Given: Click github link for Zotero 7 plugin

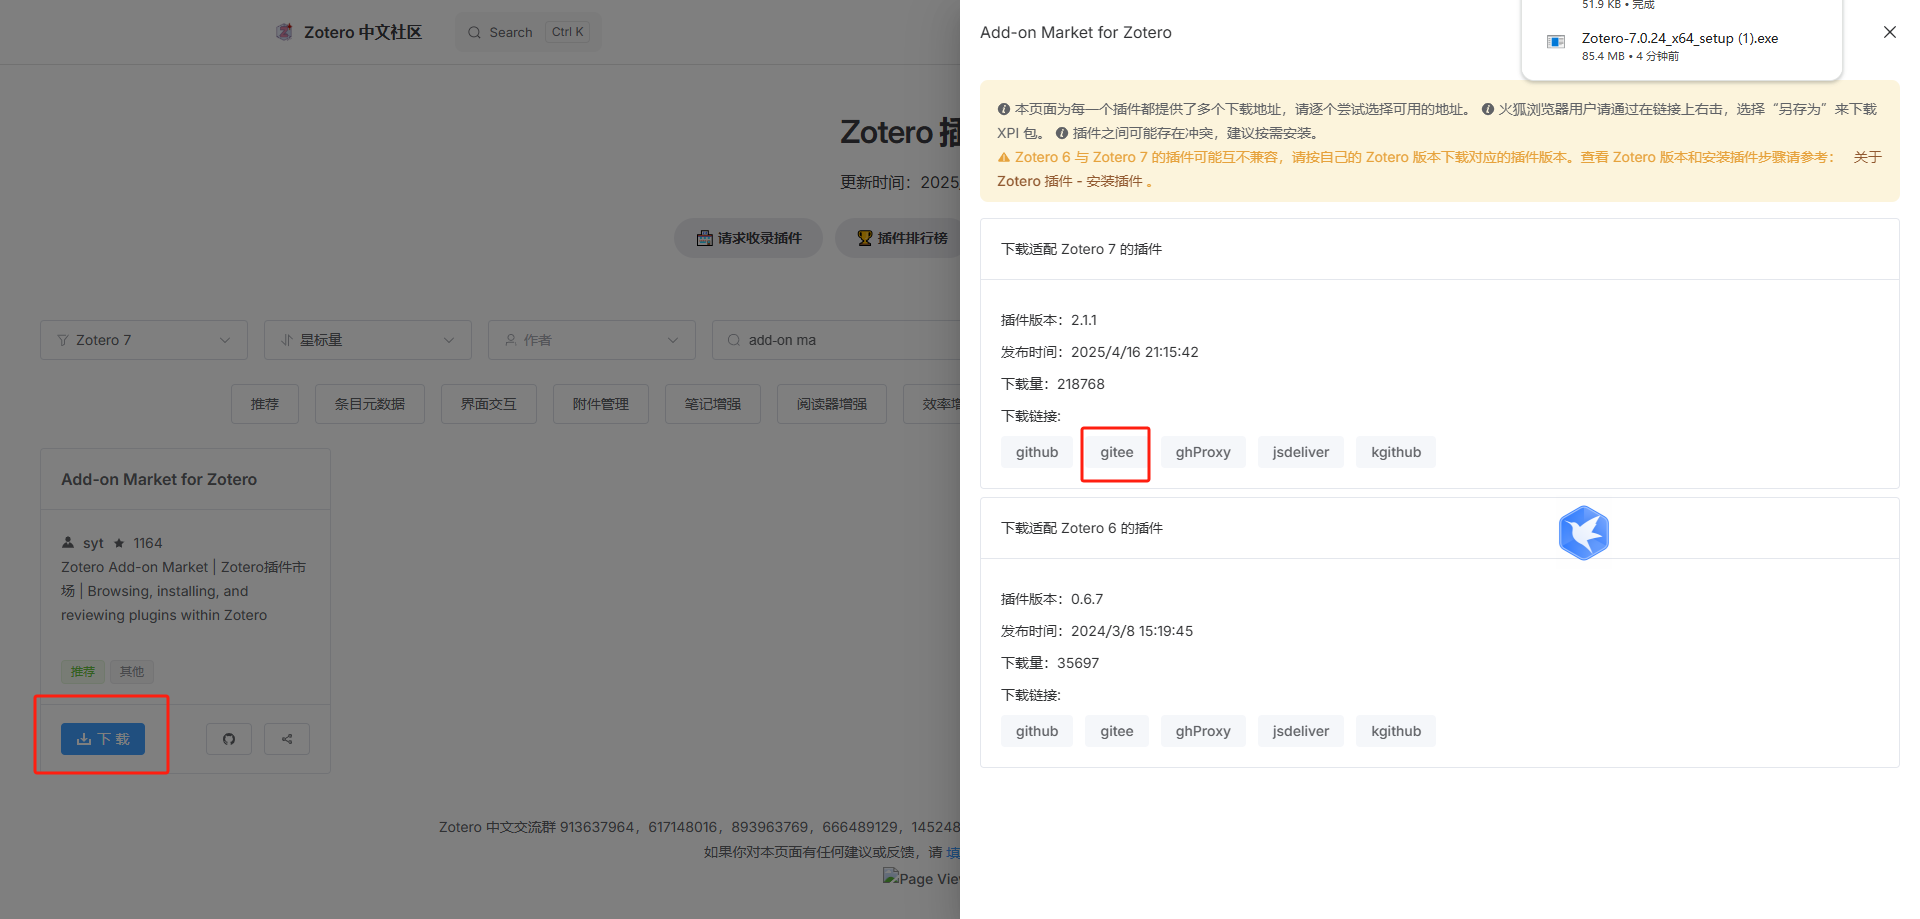Looking at the screenshot, I should click(1037, 452).
